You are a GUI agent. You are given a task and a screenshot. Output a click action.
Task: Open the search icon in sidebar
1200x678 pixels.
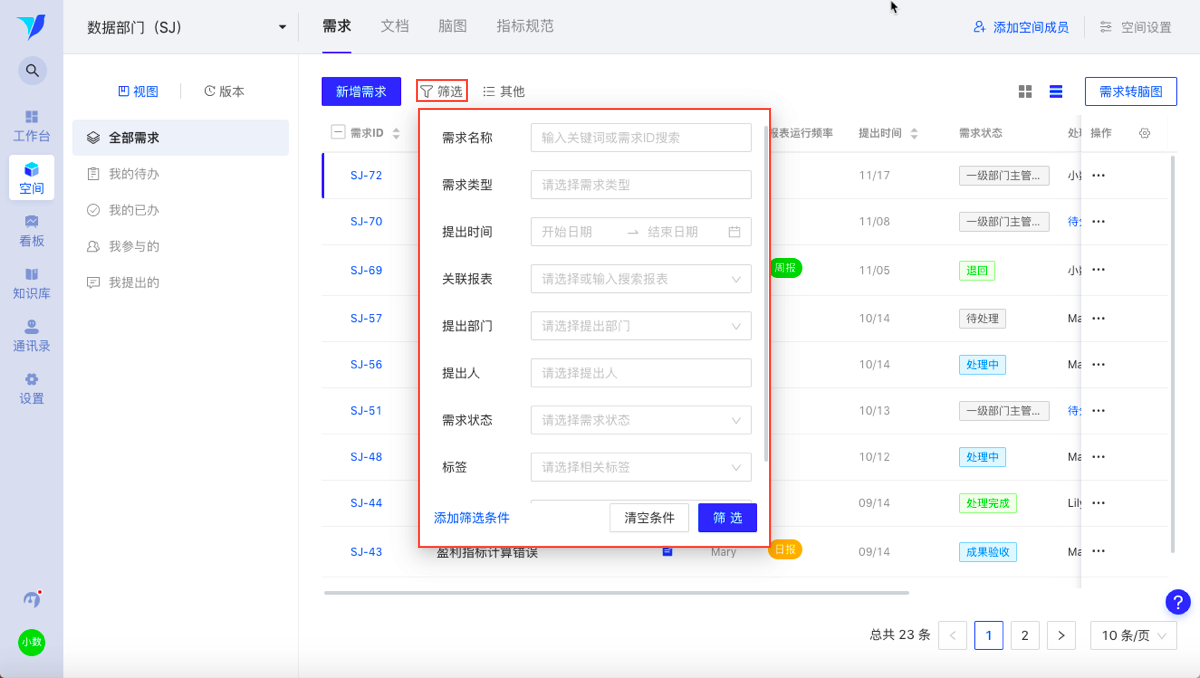click(32, 70)
